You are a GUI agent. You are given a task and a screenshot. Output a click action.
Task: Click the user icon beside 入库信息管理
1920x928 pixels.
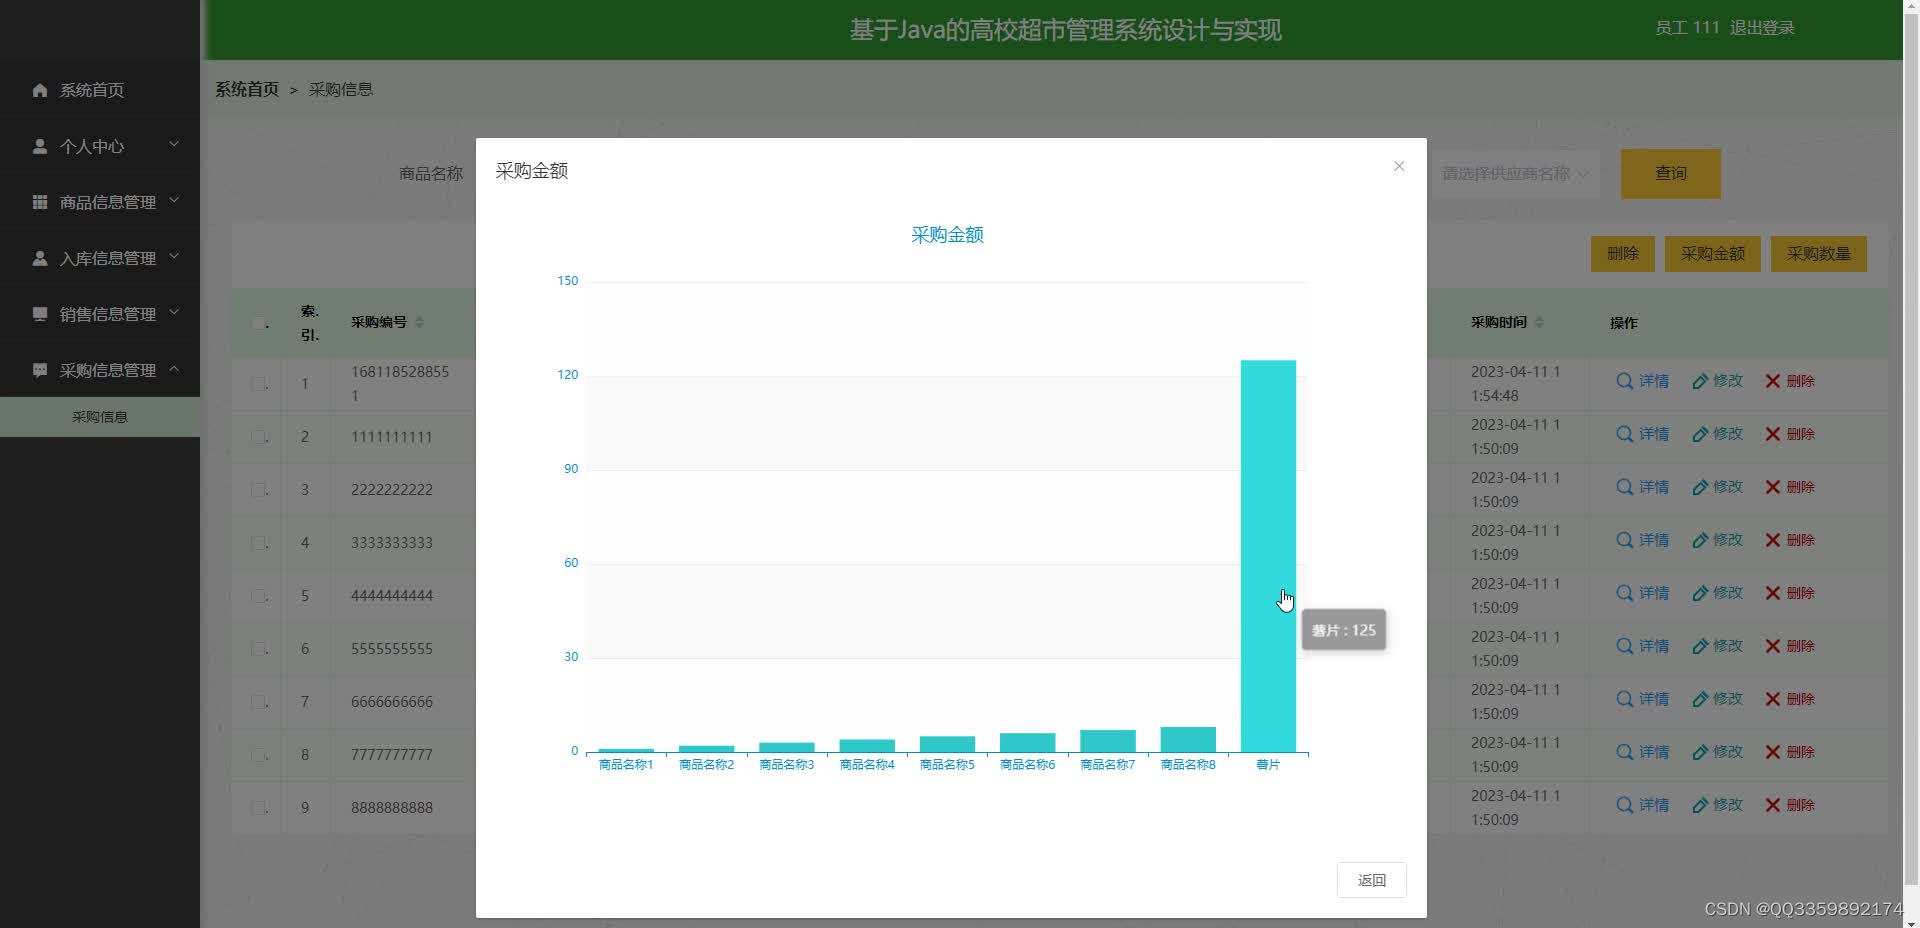click(40, 258)
